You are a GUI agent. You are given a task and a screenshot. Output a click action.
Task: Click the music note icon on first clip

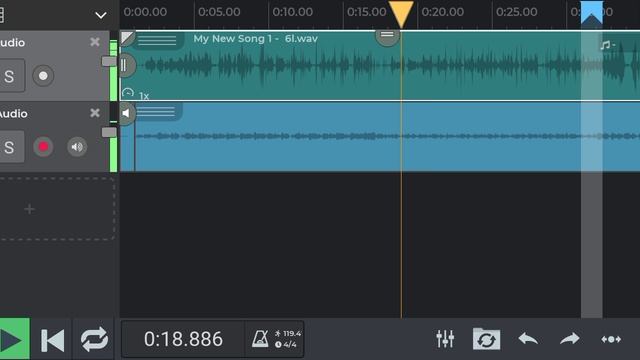[607, 45]
